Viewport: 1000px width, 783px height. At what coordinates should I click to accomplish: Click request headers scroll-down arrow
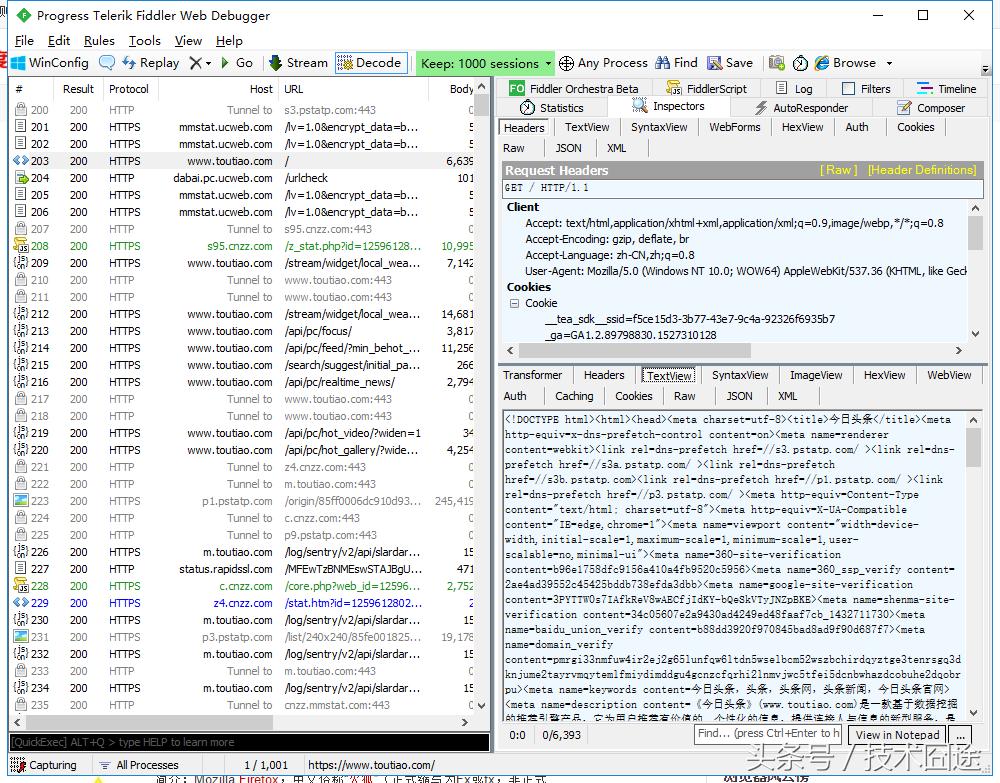(975, 333)
